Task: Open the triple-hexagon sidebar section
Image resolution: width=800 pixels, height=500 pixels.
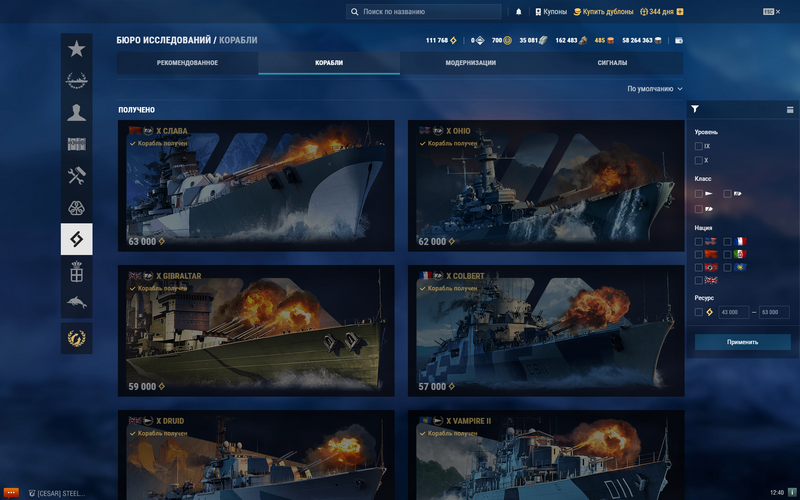Action: click(77, 208)
